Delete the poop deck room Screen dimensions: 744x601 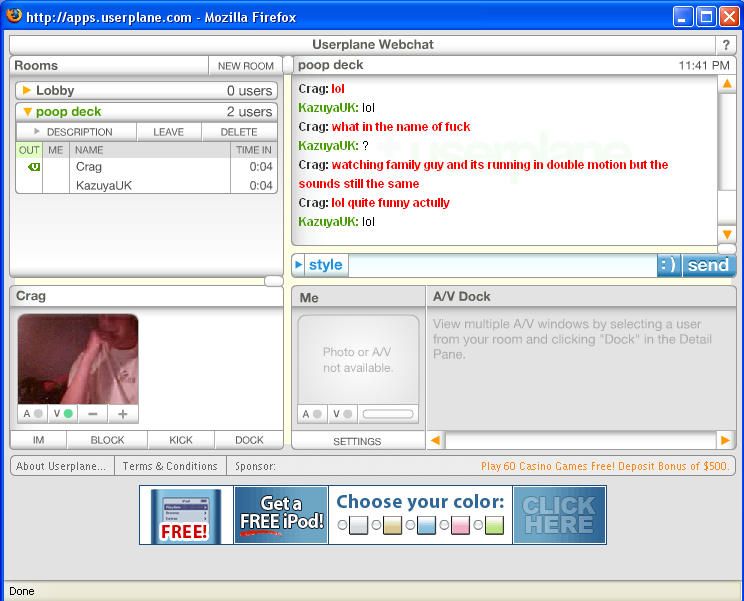coord(239,132)
